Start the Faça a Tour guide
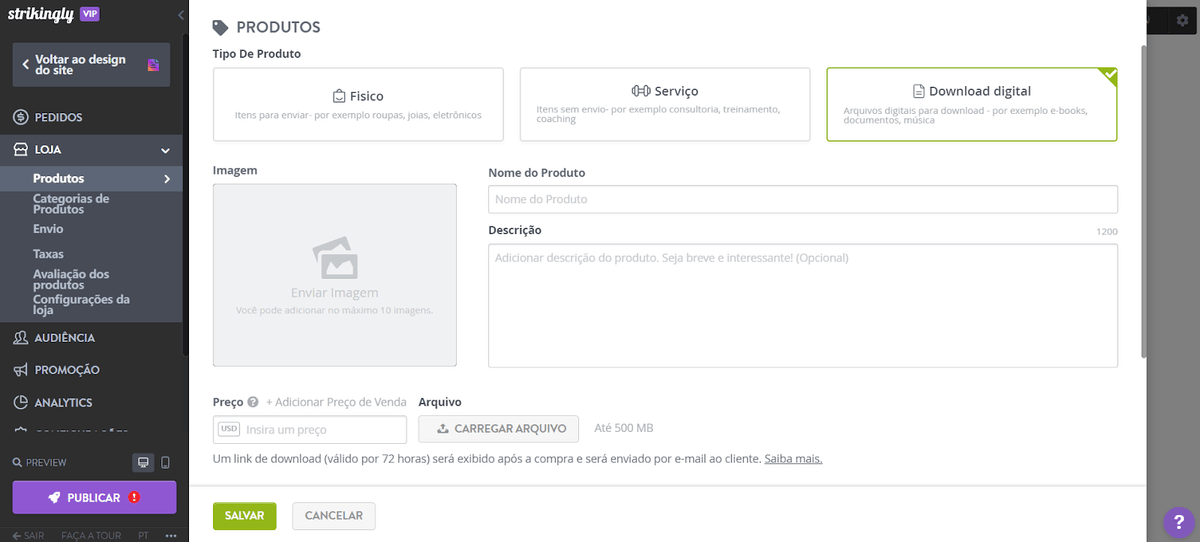 91,536
